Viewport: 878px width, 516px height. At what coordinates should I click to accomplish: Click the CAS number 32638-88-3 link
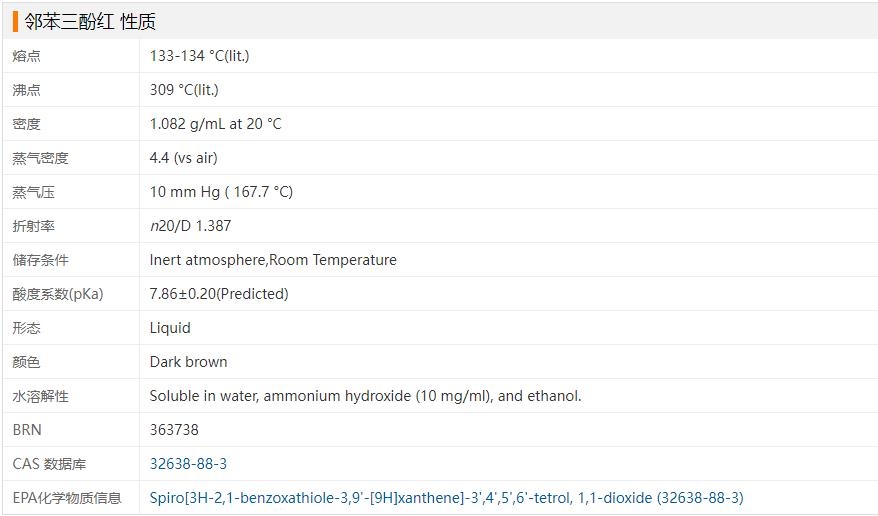[188, 464]
